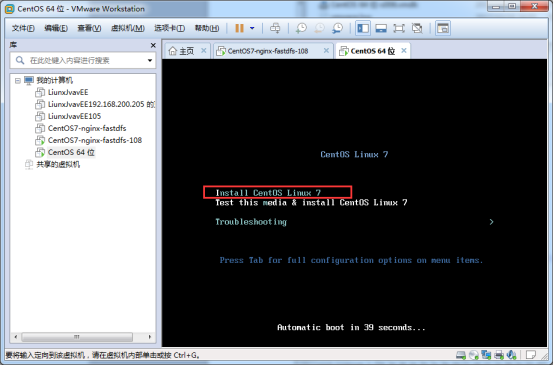This screenshot has width=553, height=366.
Task: Open the Troubleshooting submenu arrow
Action: tap(491, 222)
